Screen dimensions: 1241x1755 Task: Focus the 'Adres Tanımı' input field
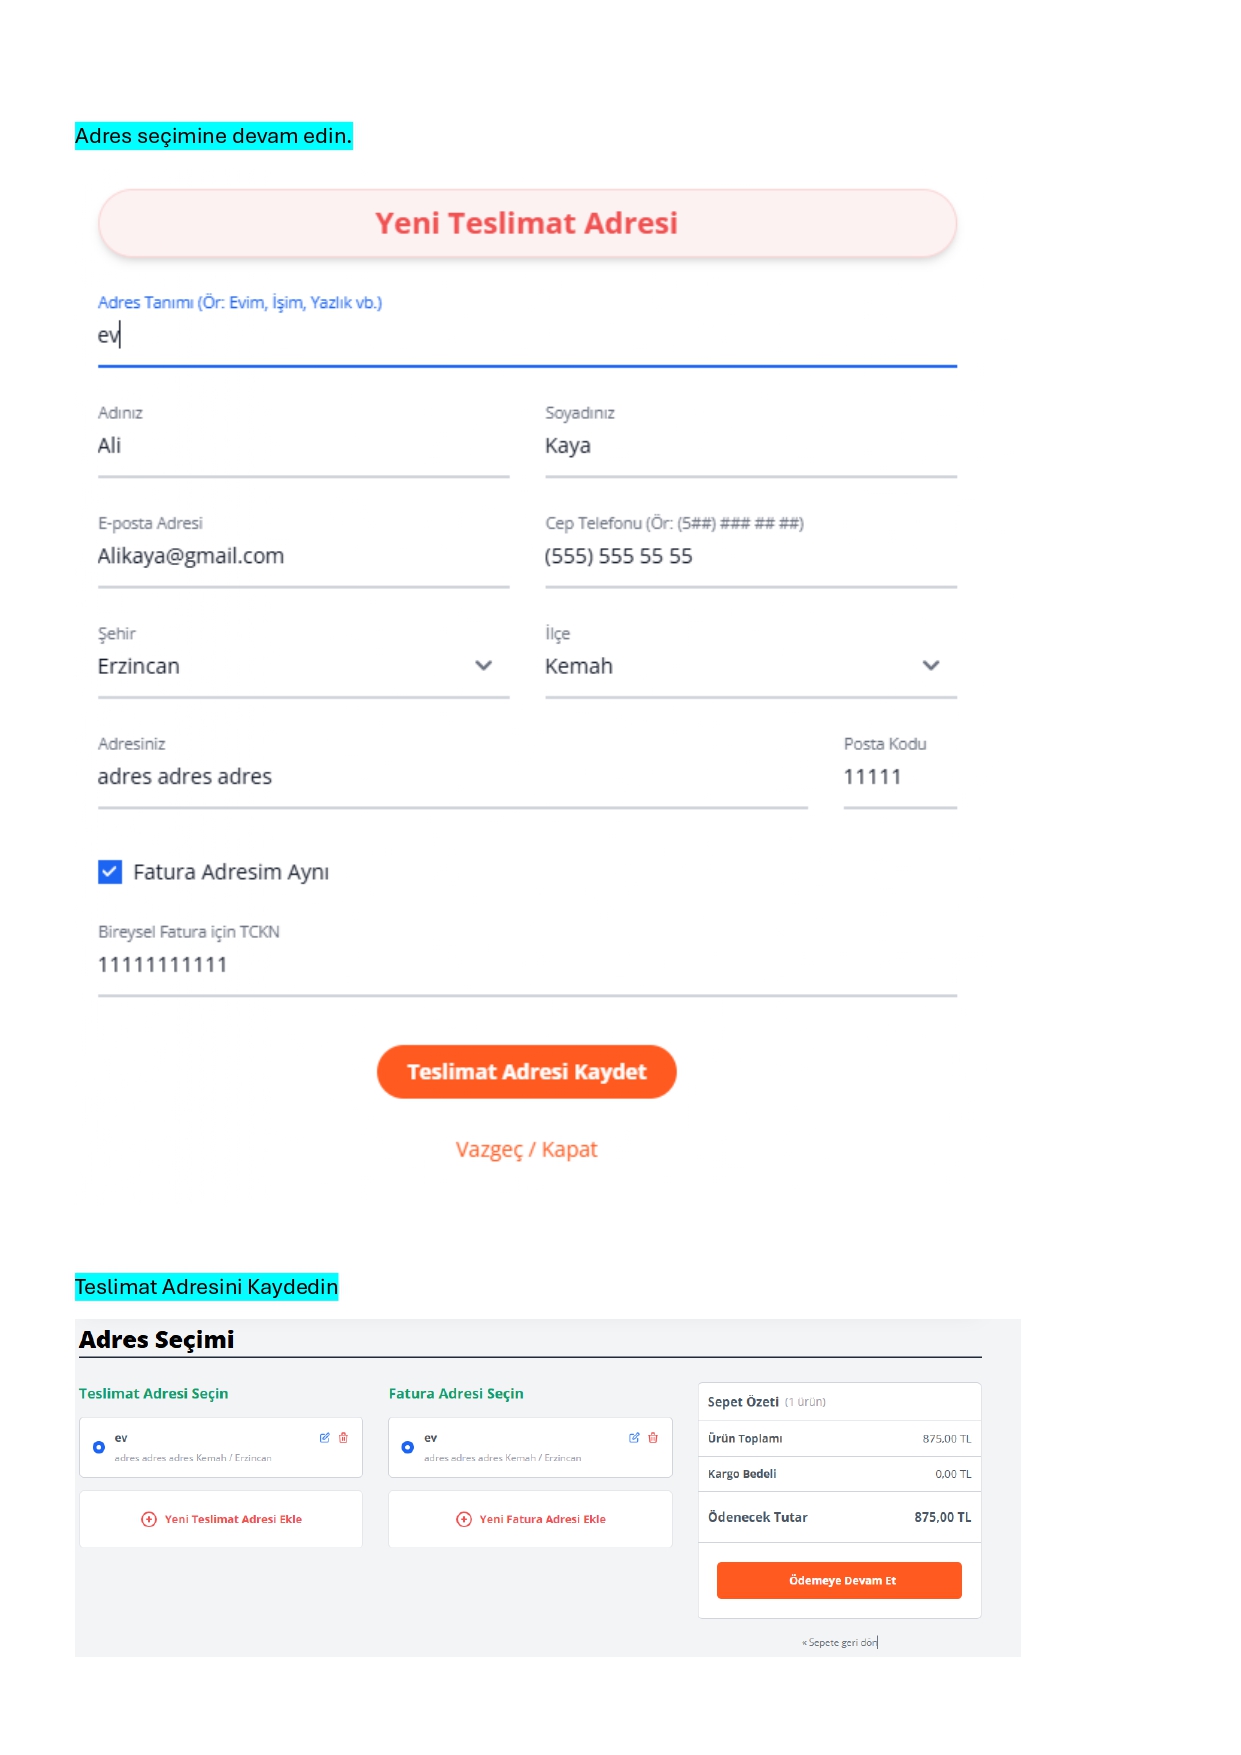pyautogui.click(x=526, y=337)
